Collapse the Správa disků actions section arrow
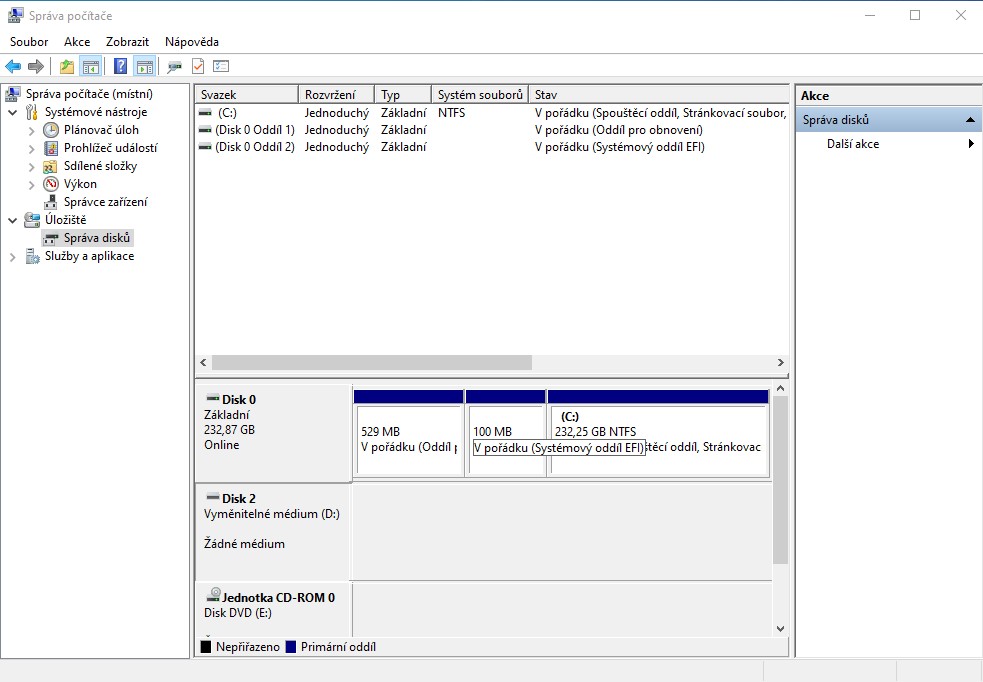The width and height of the screenshot is (983, 682). pos(970,120)
